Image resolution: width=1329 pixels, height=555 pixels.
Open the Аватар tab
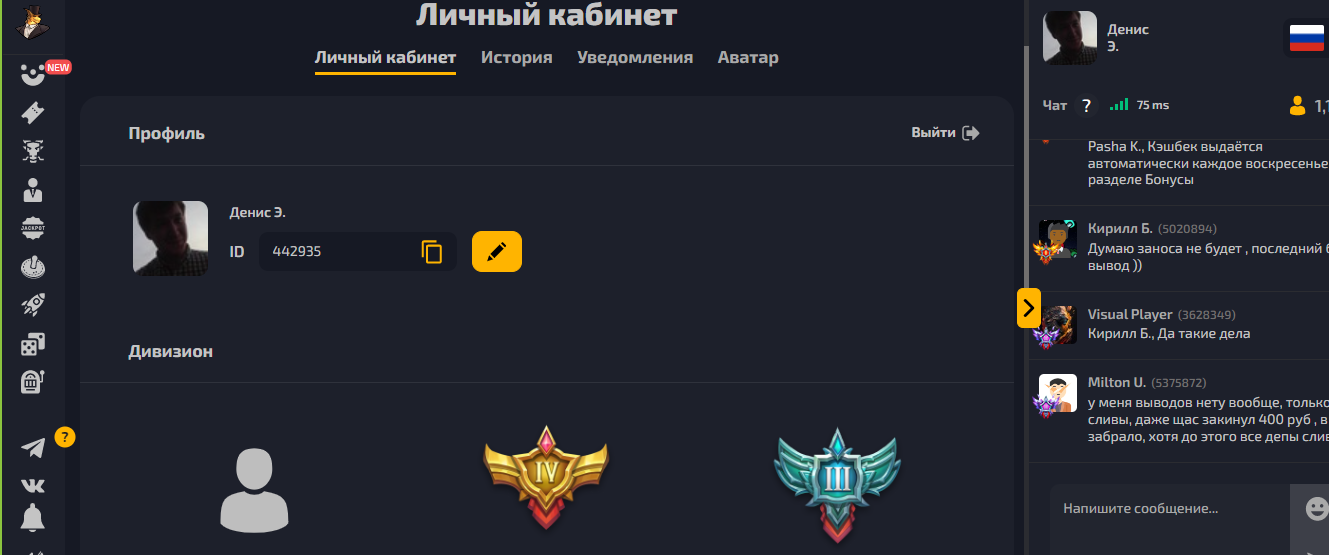tap(748, 57)
